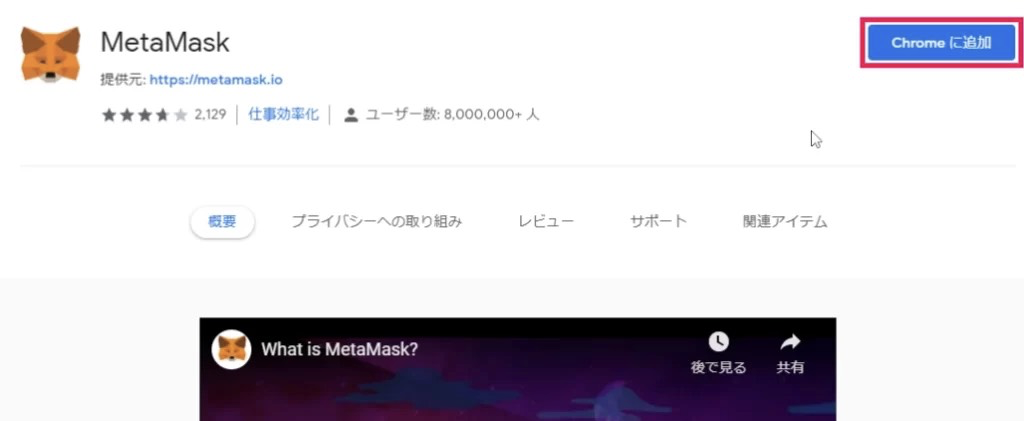Click the 後で見る clock icon
The height and width of the screenshot is (421, 1024).
pyautogui.click(x=718, y=341)
